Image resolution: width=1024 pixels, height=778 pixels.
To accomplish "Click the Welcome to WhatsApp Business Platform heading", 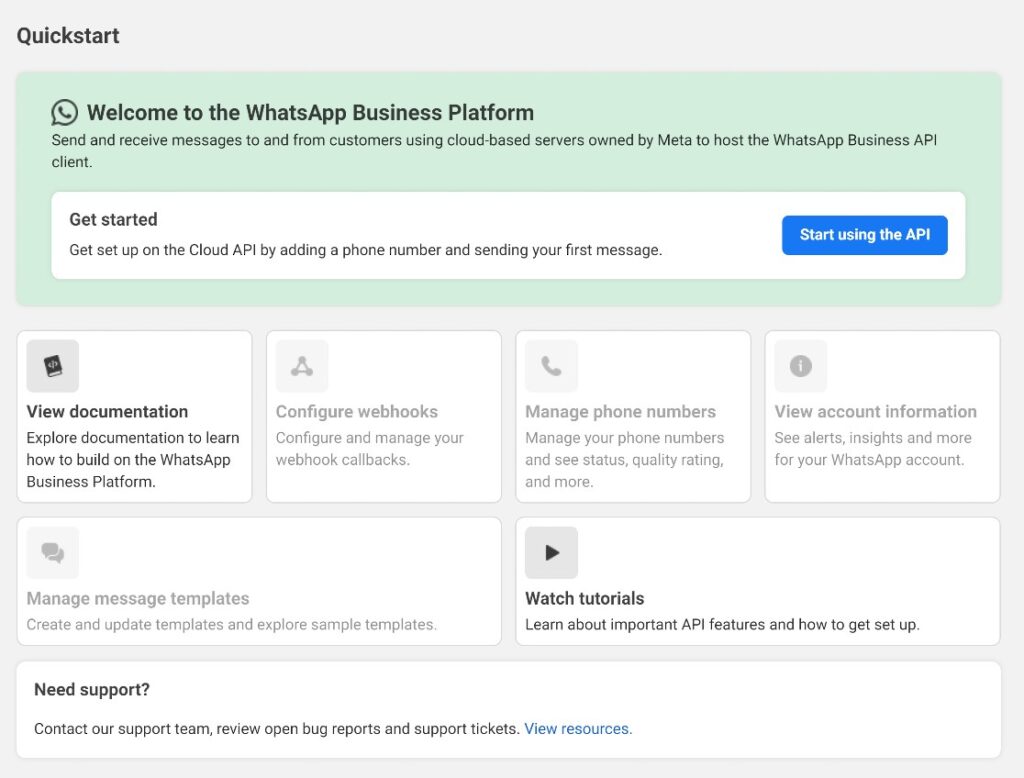I will point(311,112).
